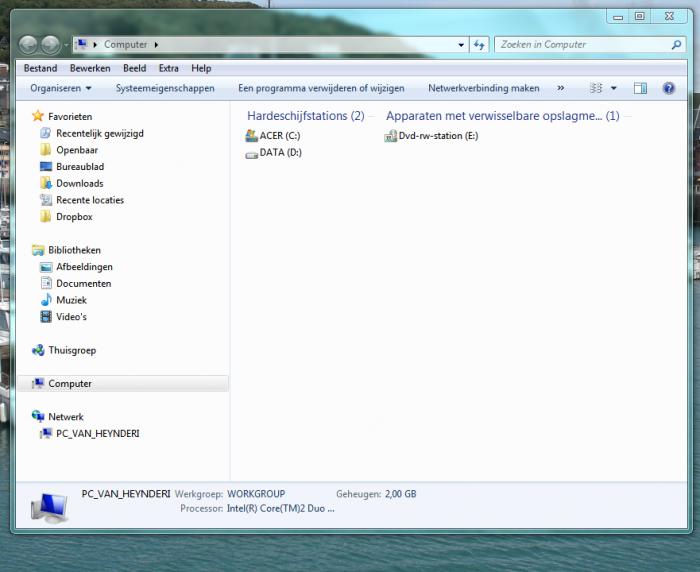
Task: Select Bibliotheken in the sidebar
Action: click(75, 250)
